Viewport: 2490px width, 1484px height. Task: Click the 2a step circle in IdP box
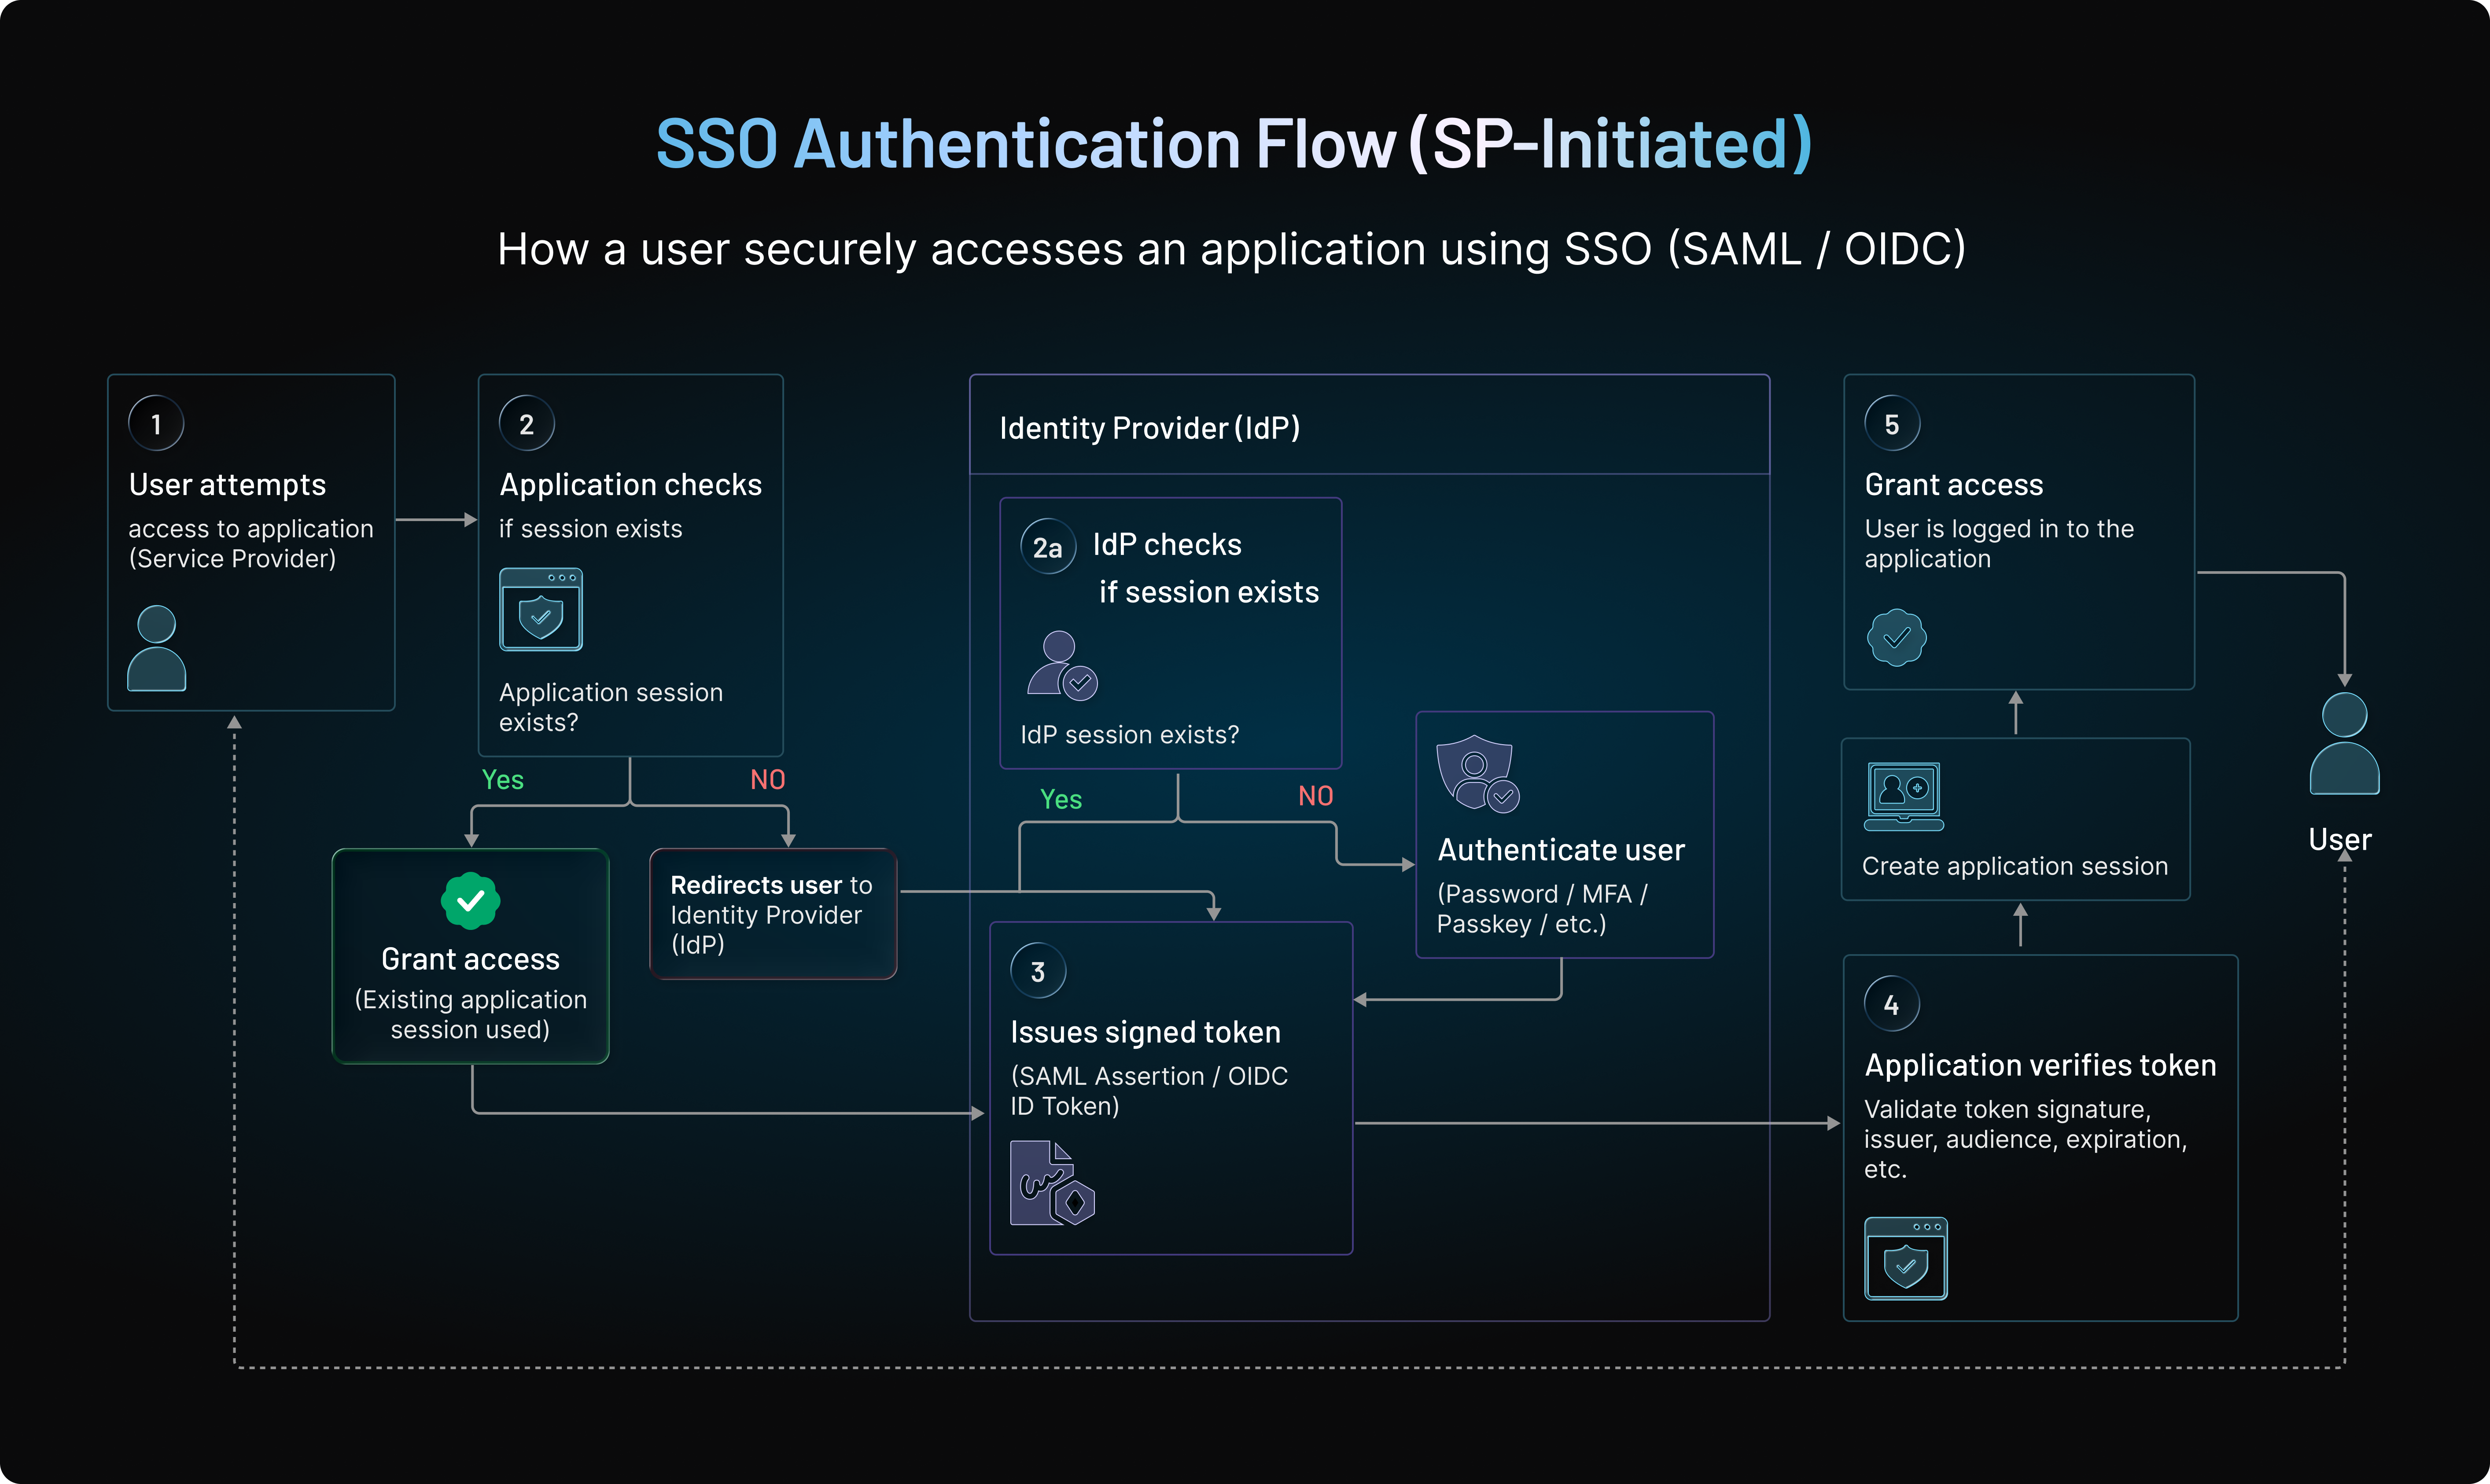click(x=1048, y=547)
